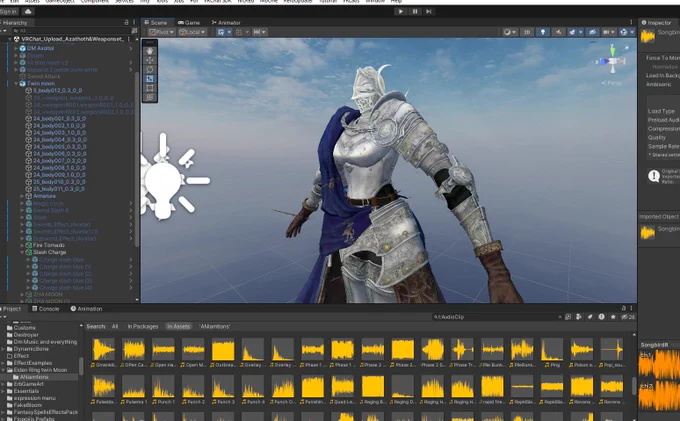Click the scene orientation gizmo Y axis
This screenshot has height=421, width=680.
pos(613,49)
